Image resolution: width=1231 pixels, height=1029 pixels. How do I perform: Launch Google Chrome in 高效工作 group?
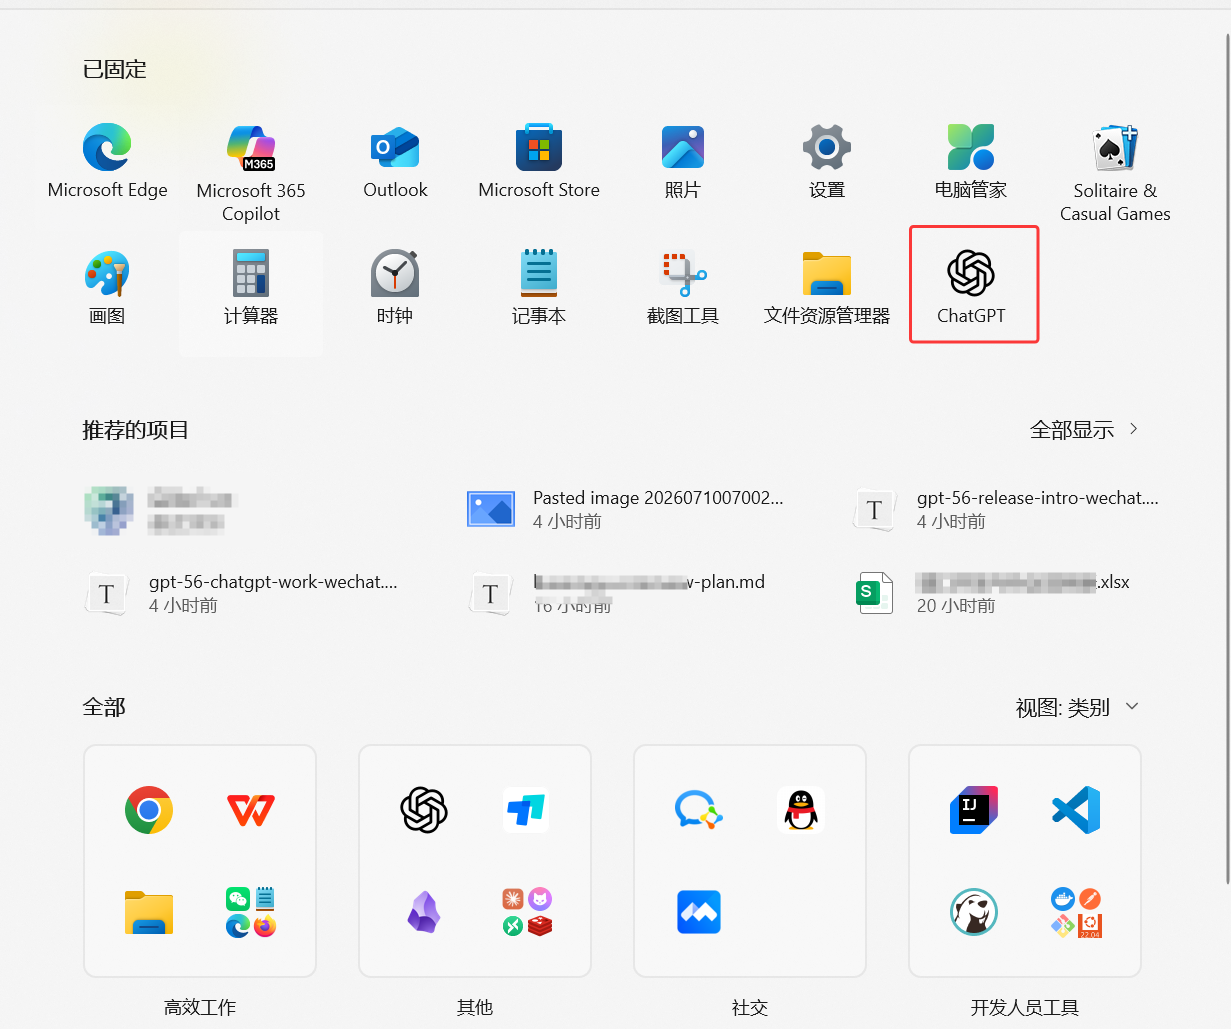(x=149, y=810)
